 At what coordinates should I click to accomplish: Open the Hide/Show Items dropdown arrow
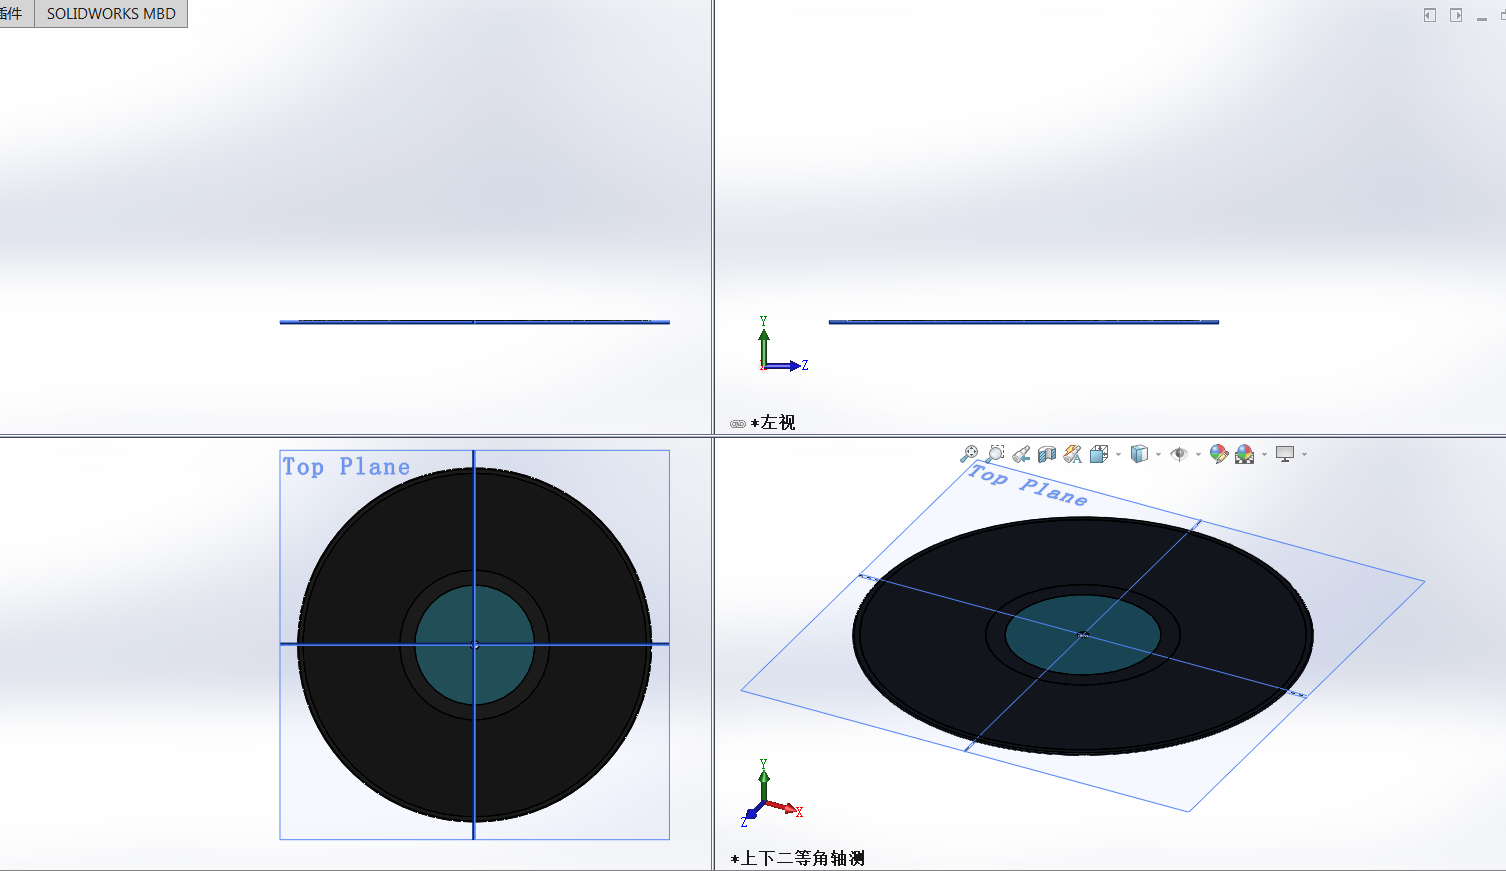(x=1198, y=455)
